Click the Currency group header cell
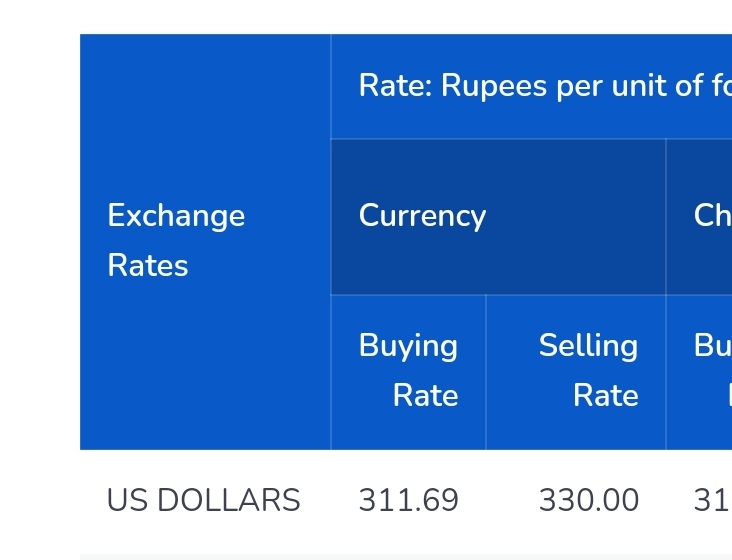732x560 pixels. [x=498, y=217]
